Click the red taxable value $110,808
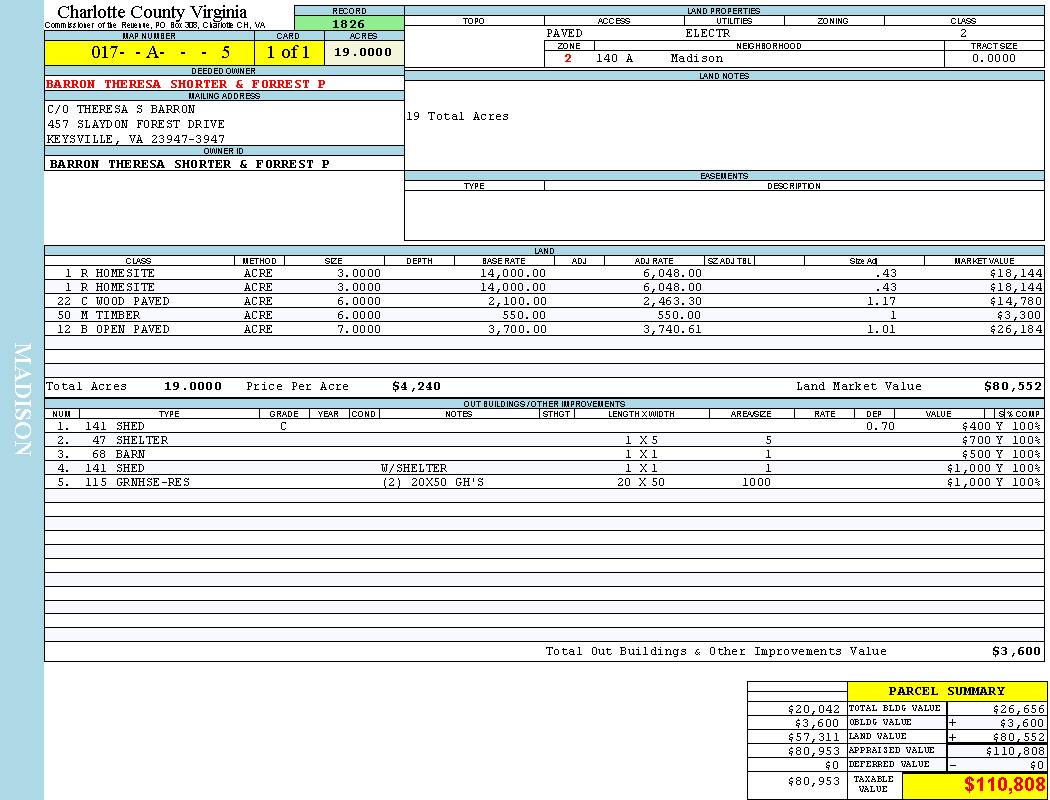The image size is (1050, 800). pos(1004,786)
